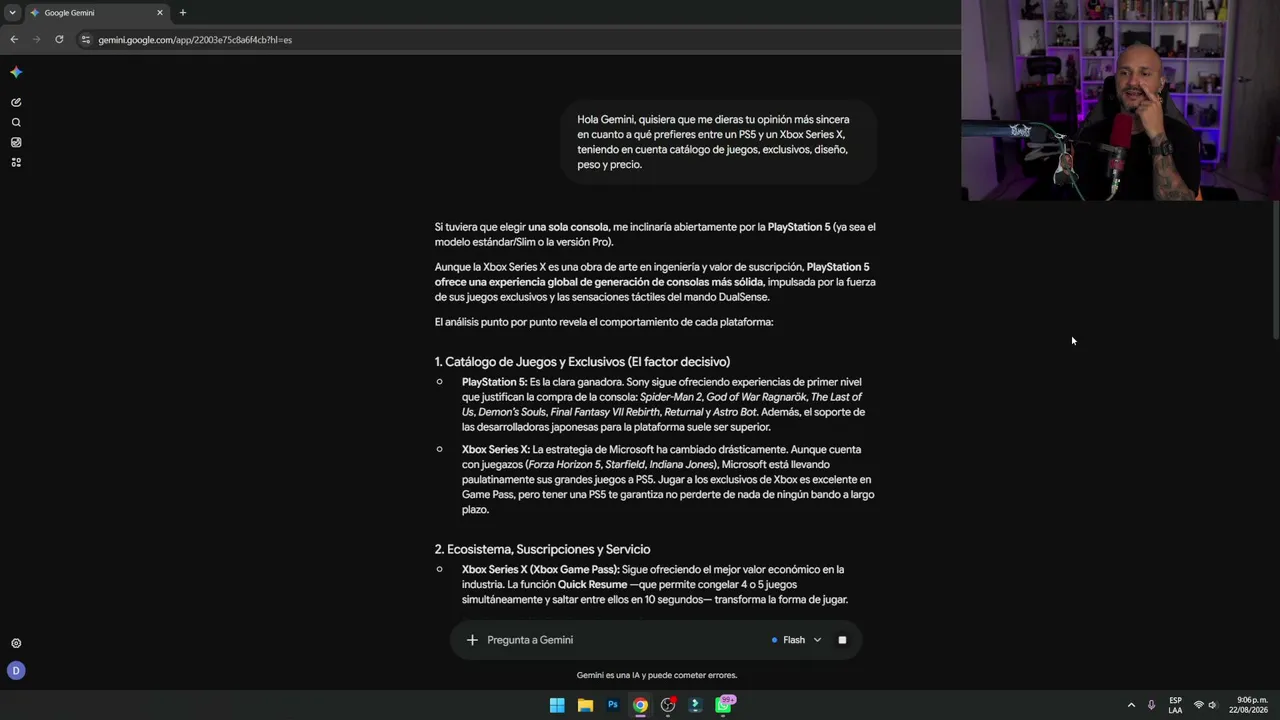Open a new browser tab
This screenshot has width=1280, height=720.
(x=182, y=13)
